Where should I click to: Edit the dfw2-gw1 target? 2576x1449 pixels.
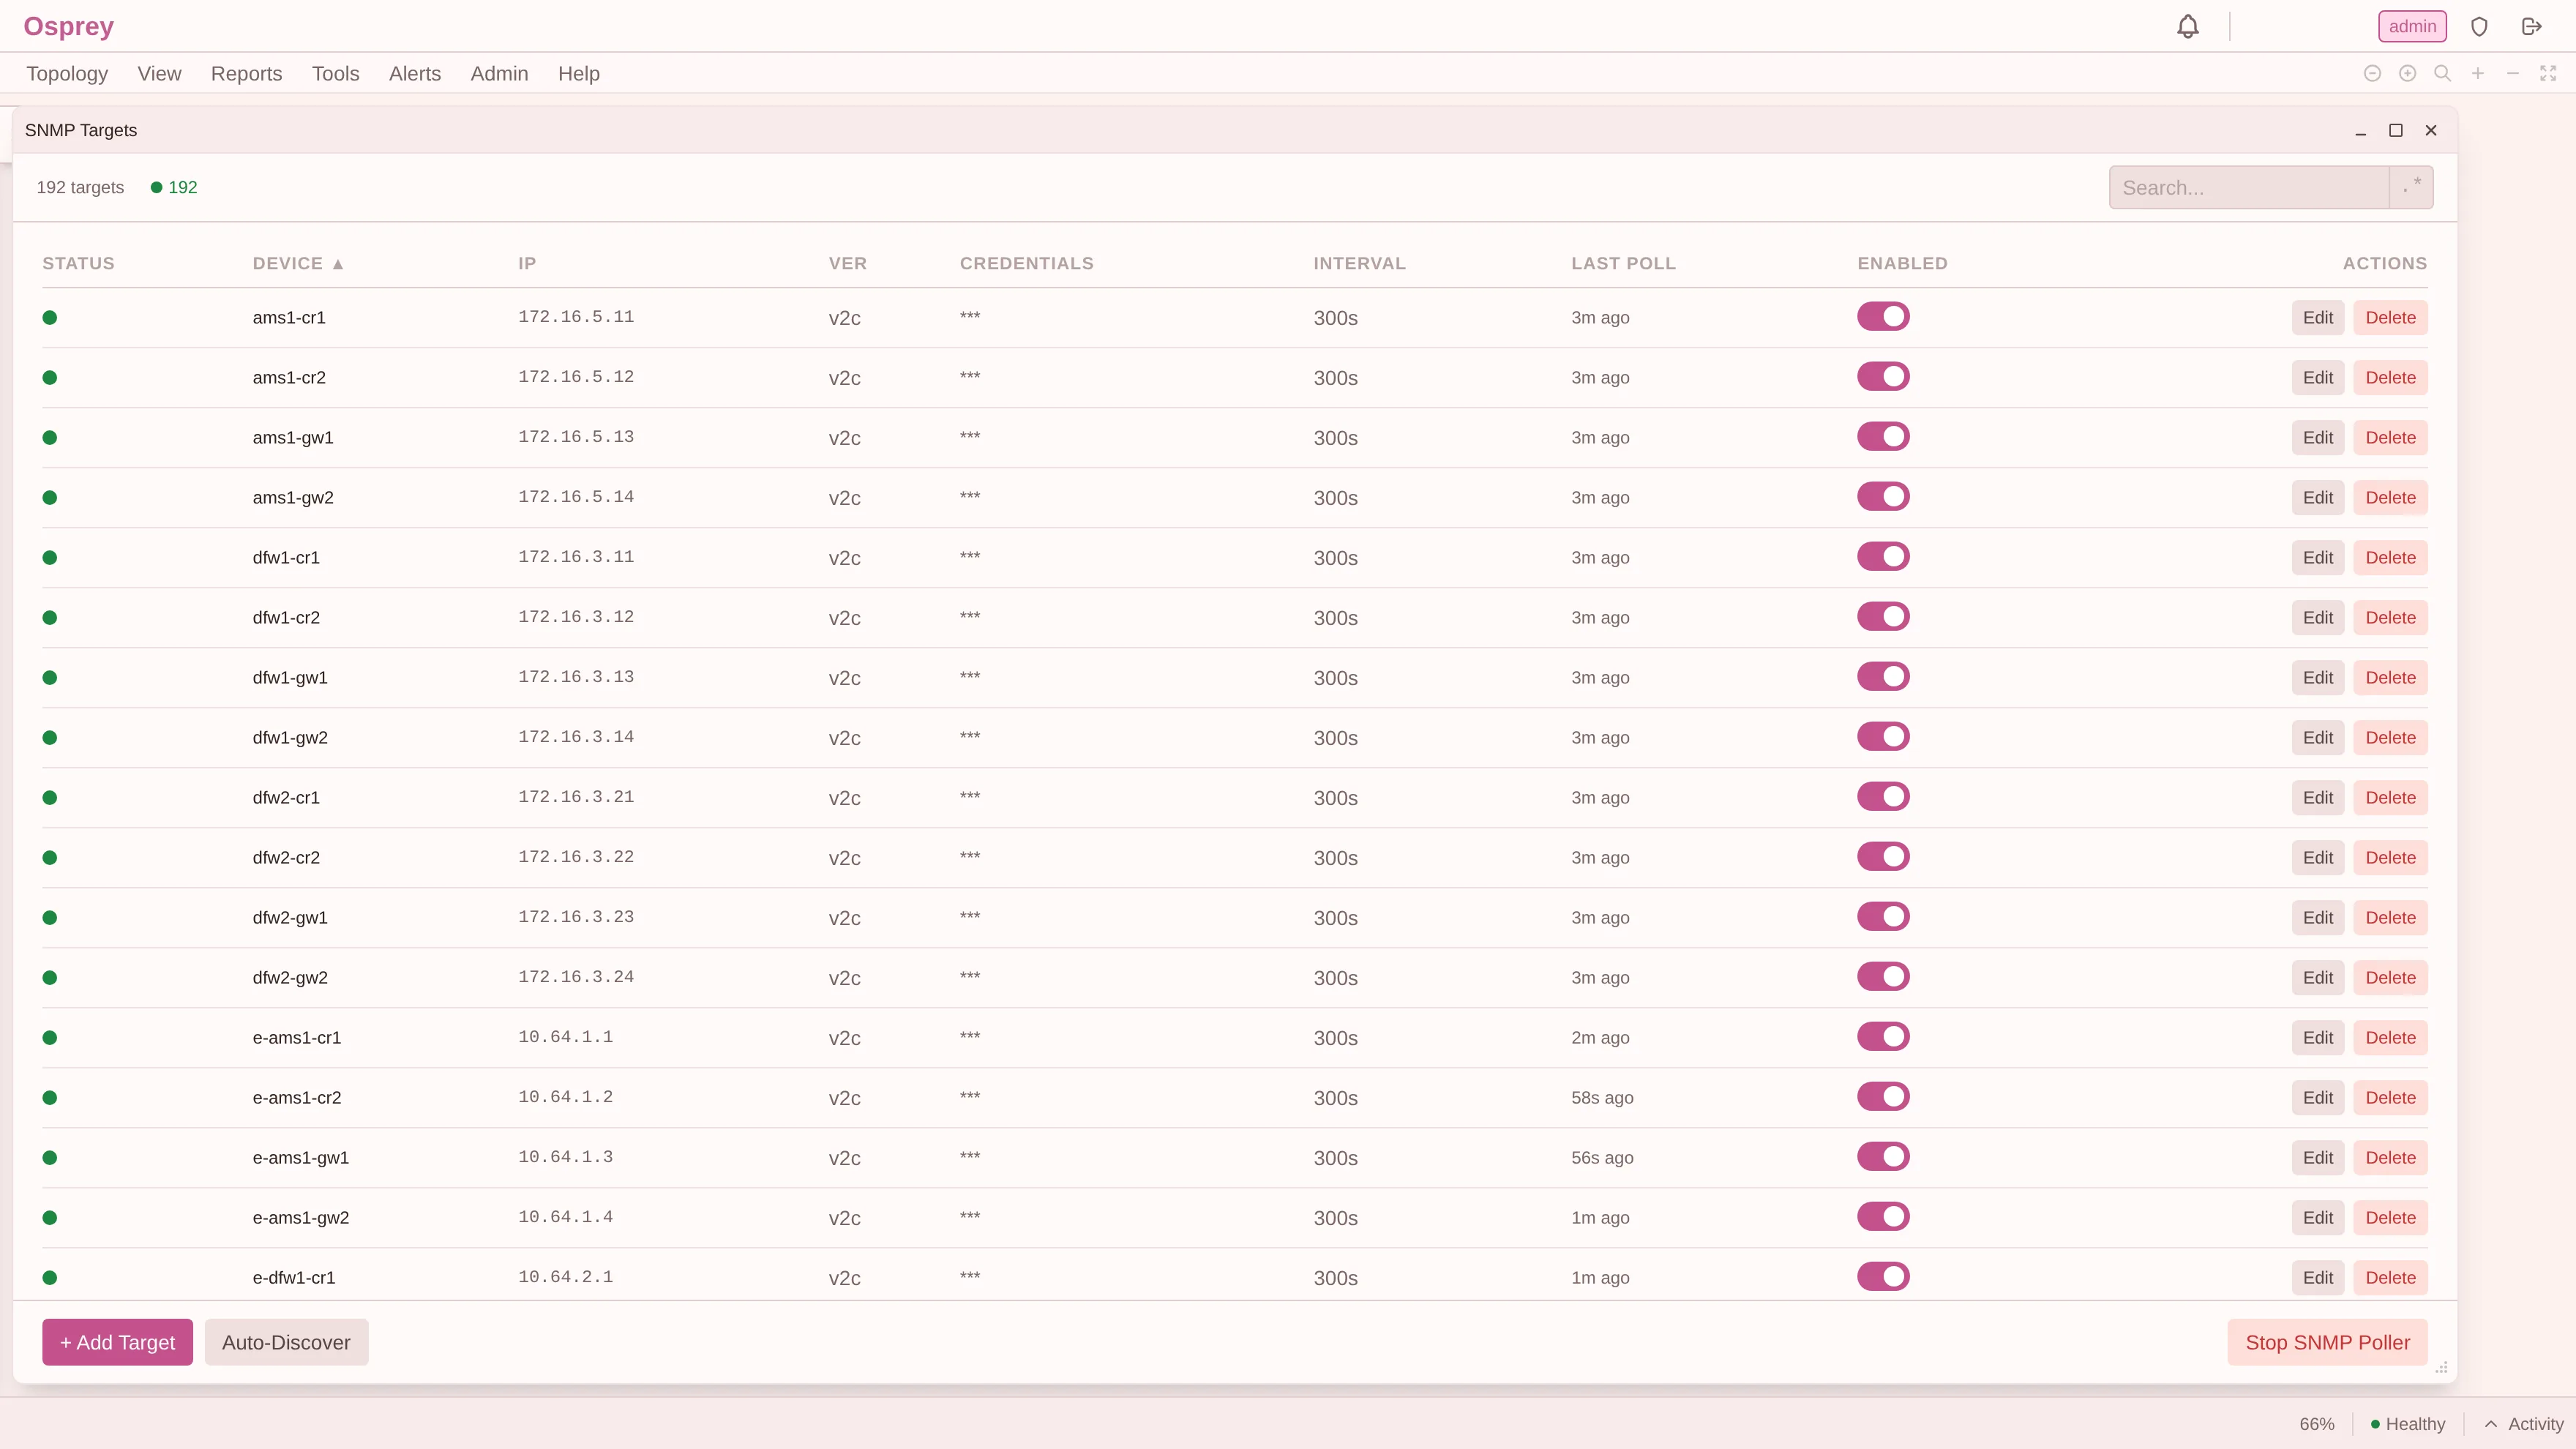[2318, 918]
